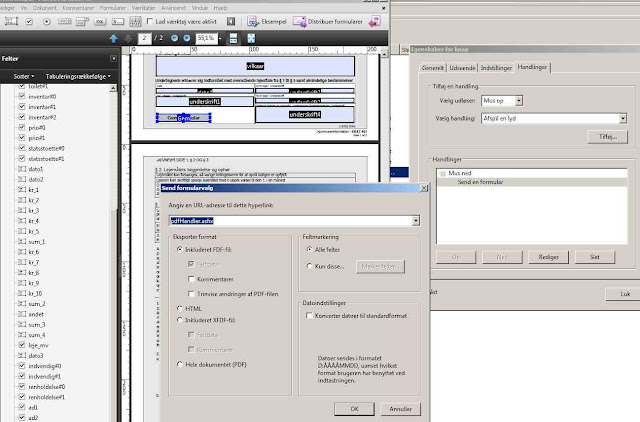The width and height of the screenshot is (640, 422).
Task: Click the field icon next to sum_1
Action: 22,241
